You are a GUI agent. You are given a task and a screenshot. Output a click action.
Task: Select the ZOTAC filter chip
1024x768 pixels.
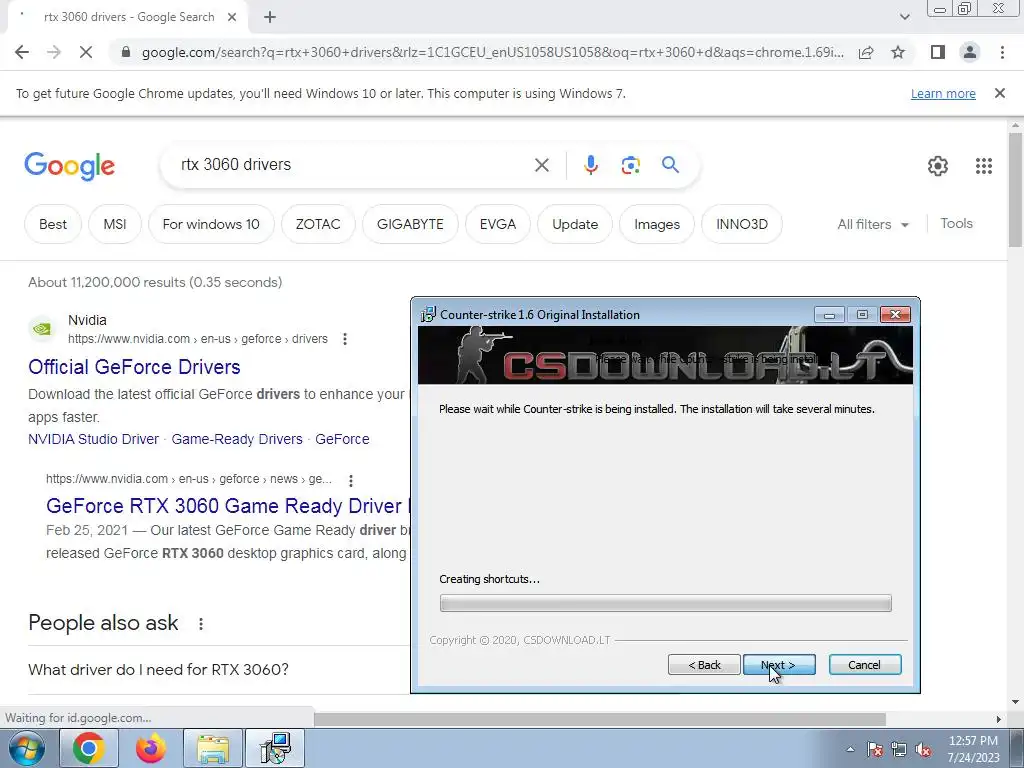(318, 224)
